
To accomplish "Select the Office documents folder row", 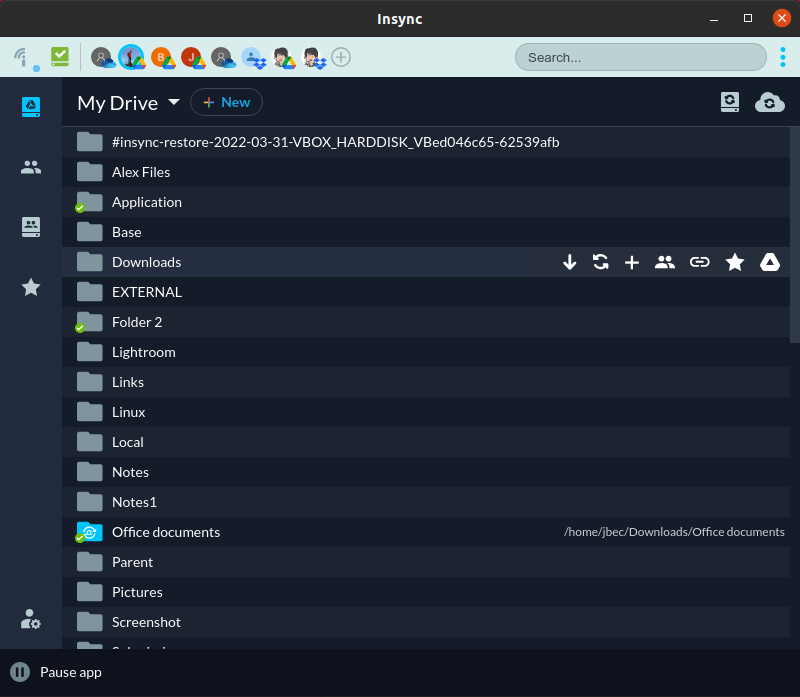I will pyautogui.click(x=166, y=532).
